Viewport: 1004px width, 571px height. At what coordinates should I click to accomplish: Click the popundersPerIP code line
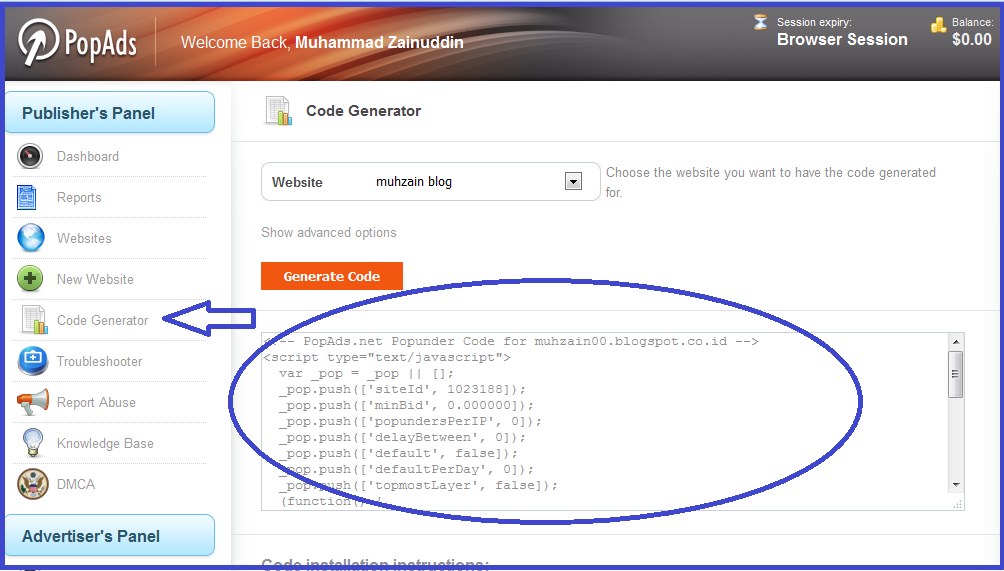pyautogui.click(x=410, y=421)
